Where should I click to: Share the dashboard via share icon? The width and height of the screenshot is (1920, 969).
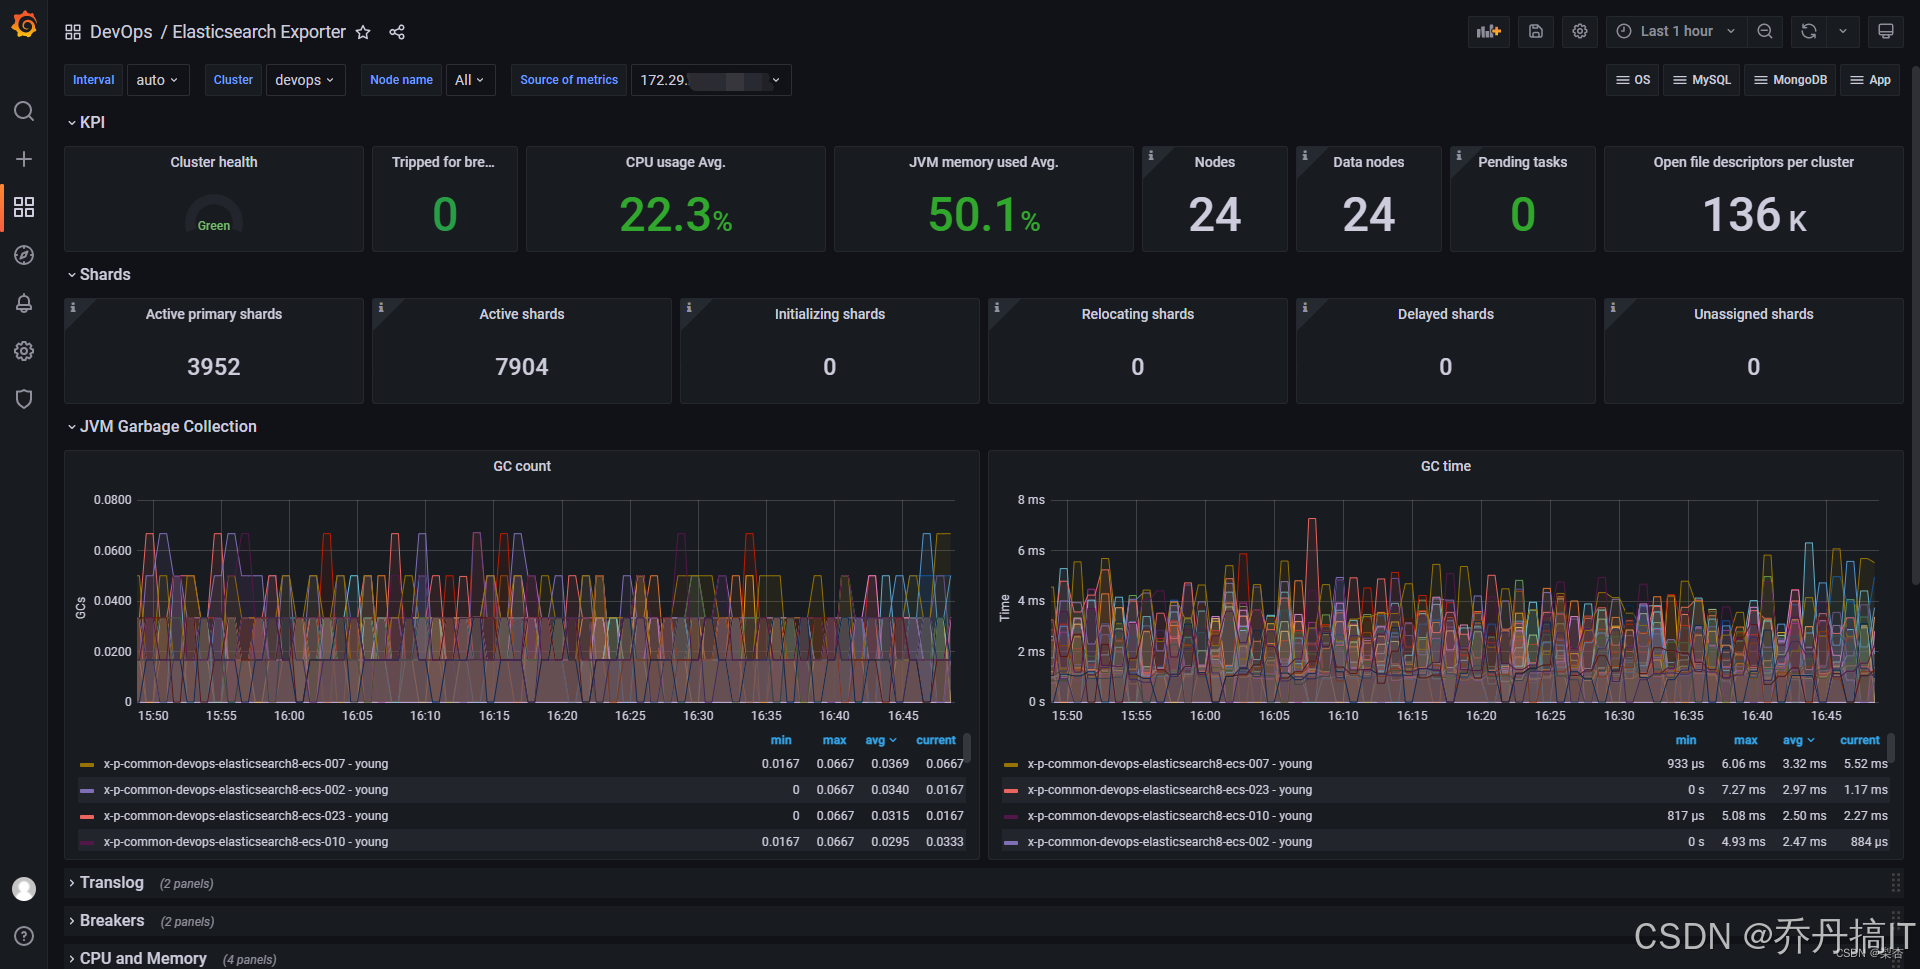397,32
